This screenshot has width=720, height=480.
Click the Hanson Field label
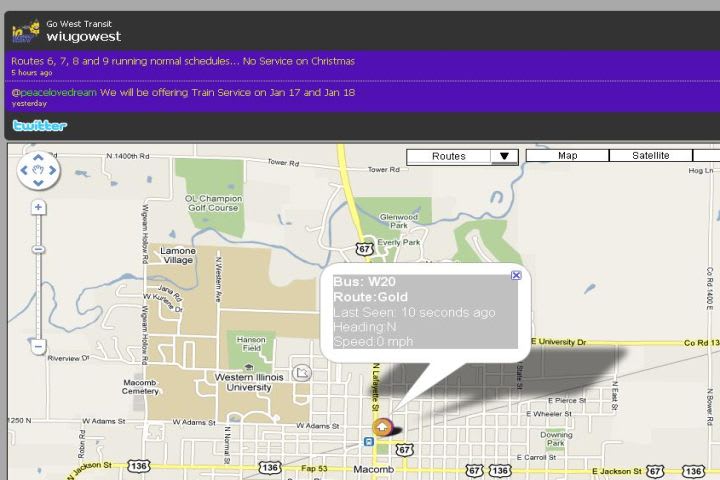pyautogui.click(x=251, y=344)
